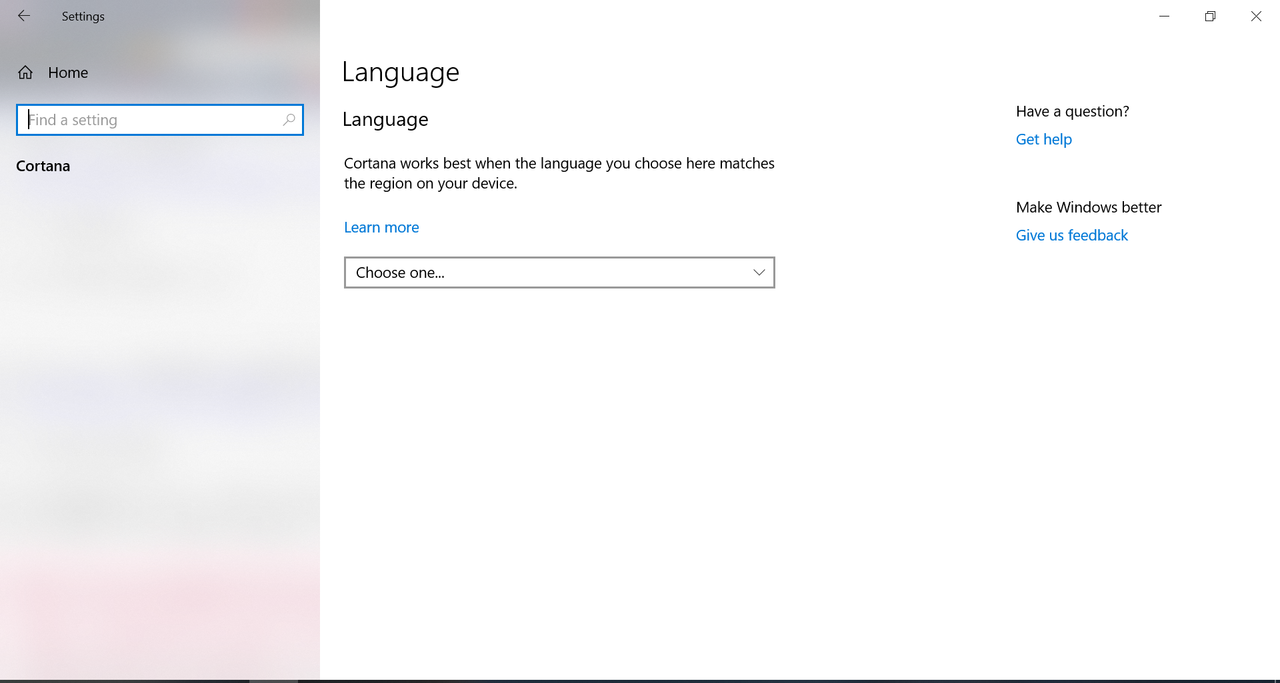Focus the Find a setting search box
Image resolution: width=1280 pixels, height=683 pixels.
click(160, 120)
